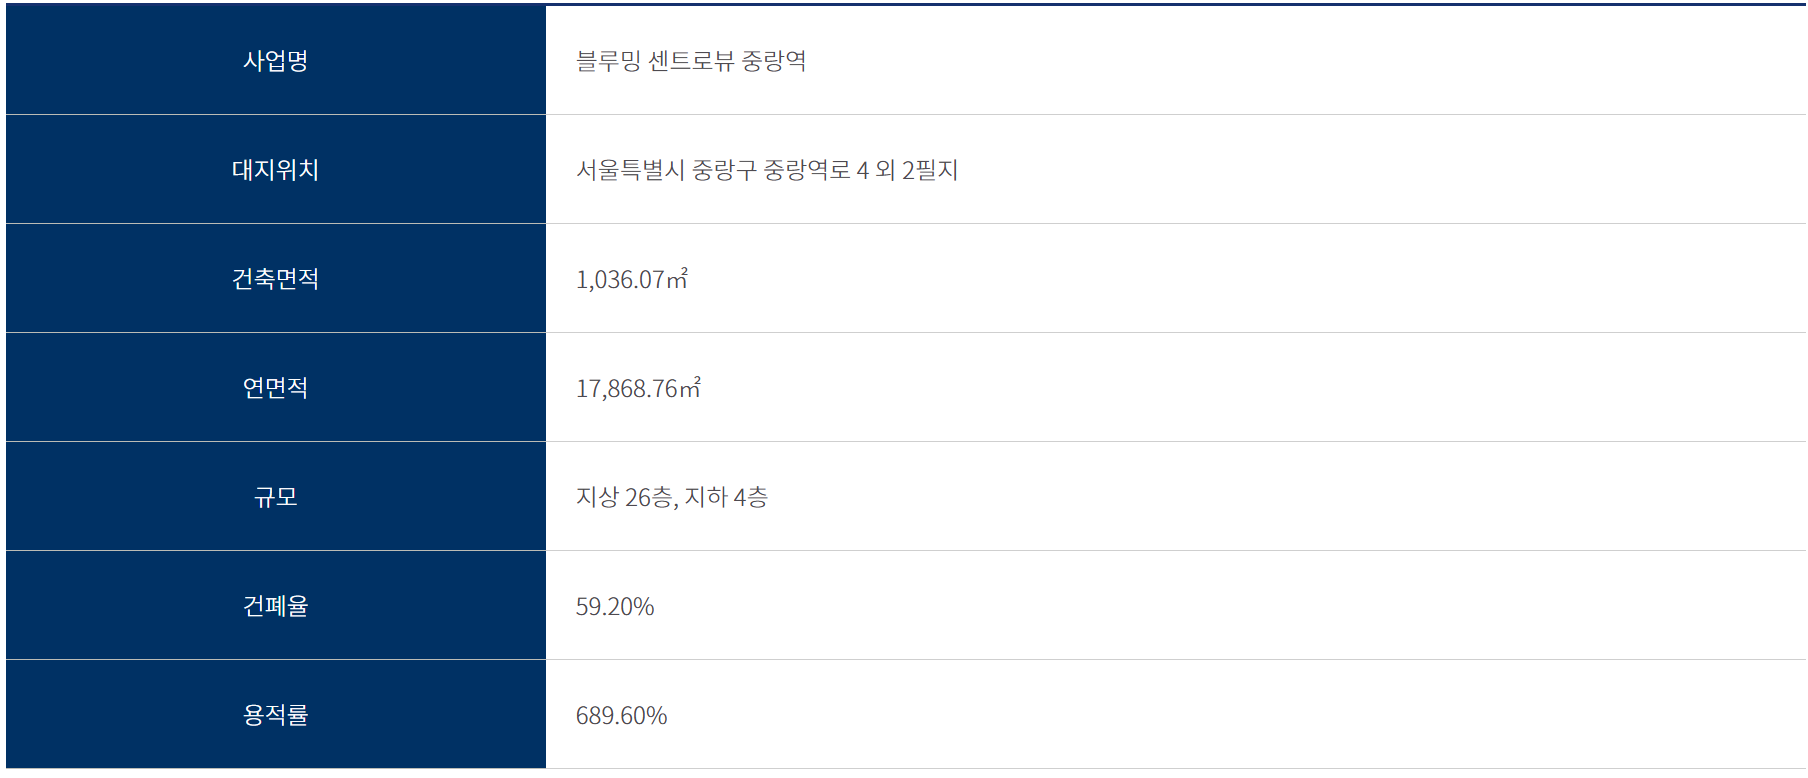This screenshot has width=1808, height=778.
Task: Click the 17,868.76㎡ total floor area value
Action: coord(638,389)
